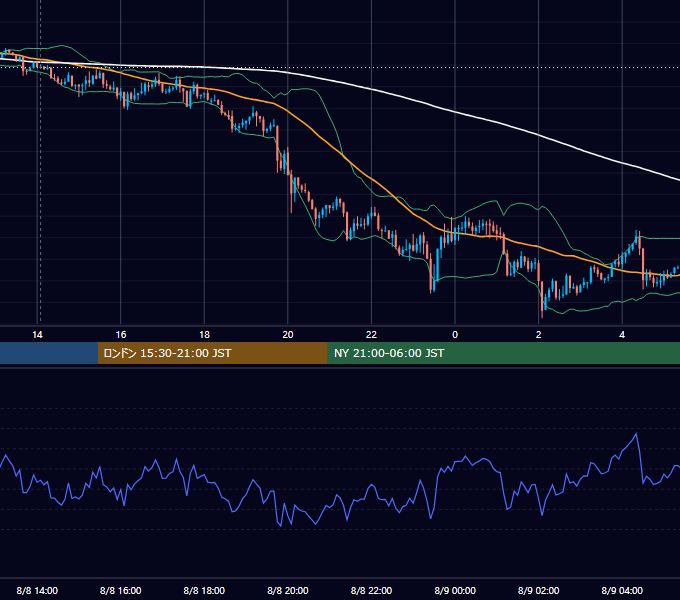Click the 2 hour label on price chart axis
The image size is (680, 600).
(539, 335)
